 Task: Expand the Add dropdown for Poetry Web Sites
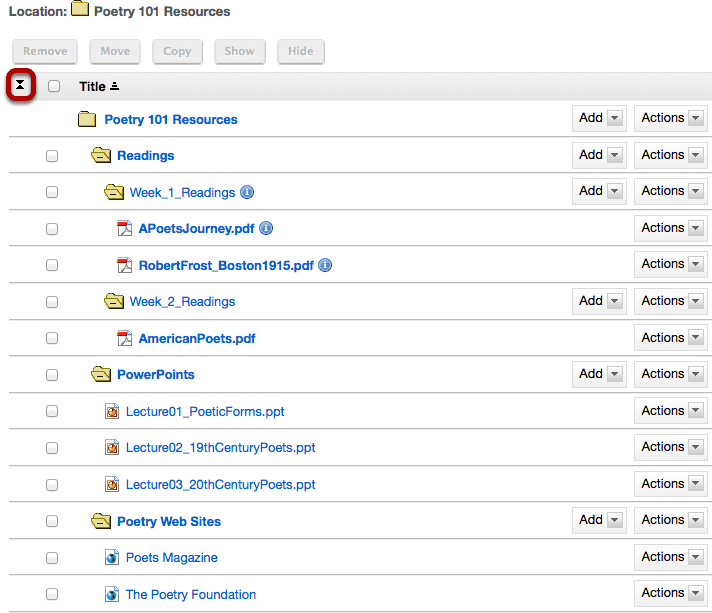599,520
